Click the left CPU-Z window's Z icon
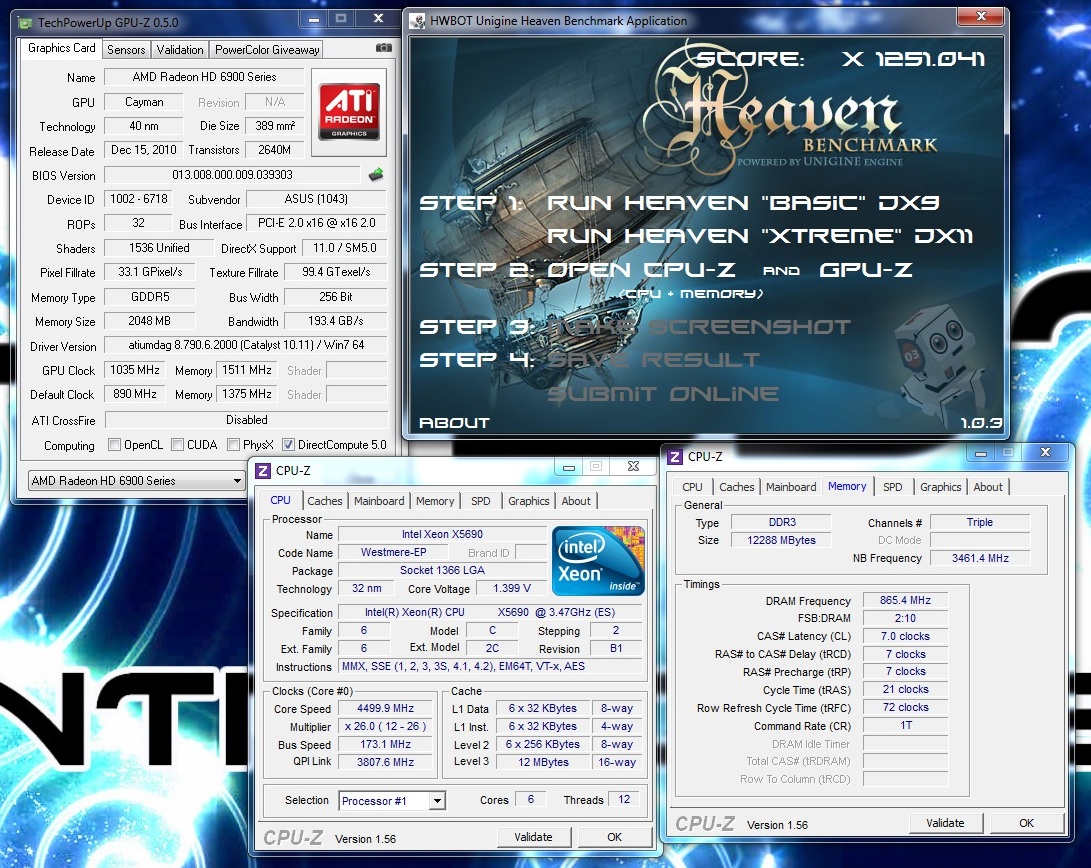 click(263, 471)
